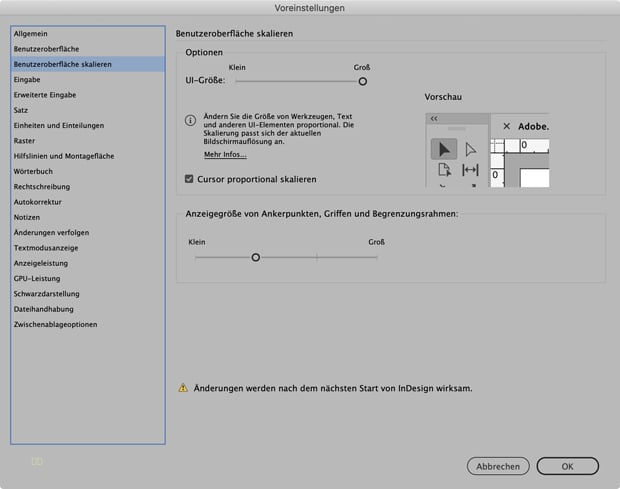Click the yellow warning icon near restart notice

pos(183,387)
